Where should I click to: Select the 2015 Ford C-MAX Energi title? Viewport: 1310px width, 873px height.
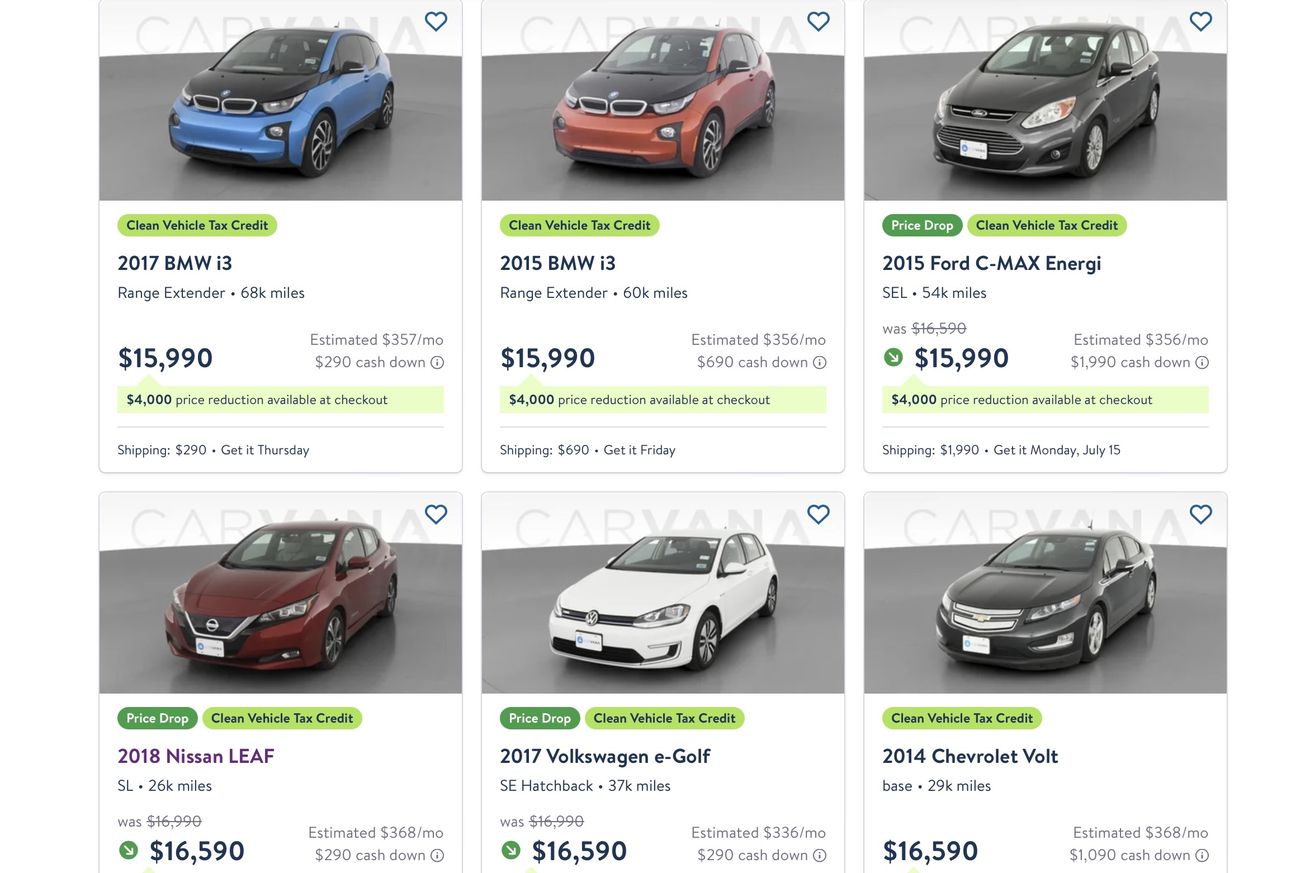992,263
